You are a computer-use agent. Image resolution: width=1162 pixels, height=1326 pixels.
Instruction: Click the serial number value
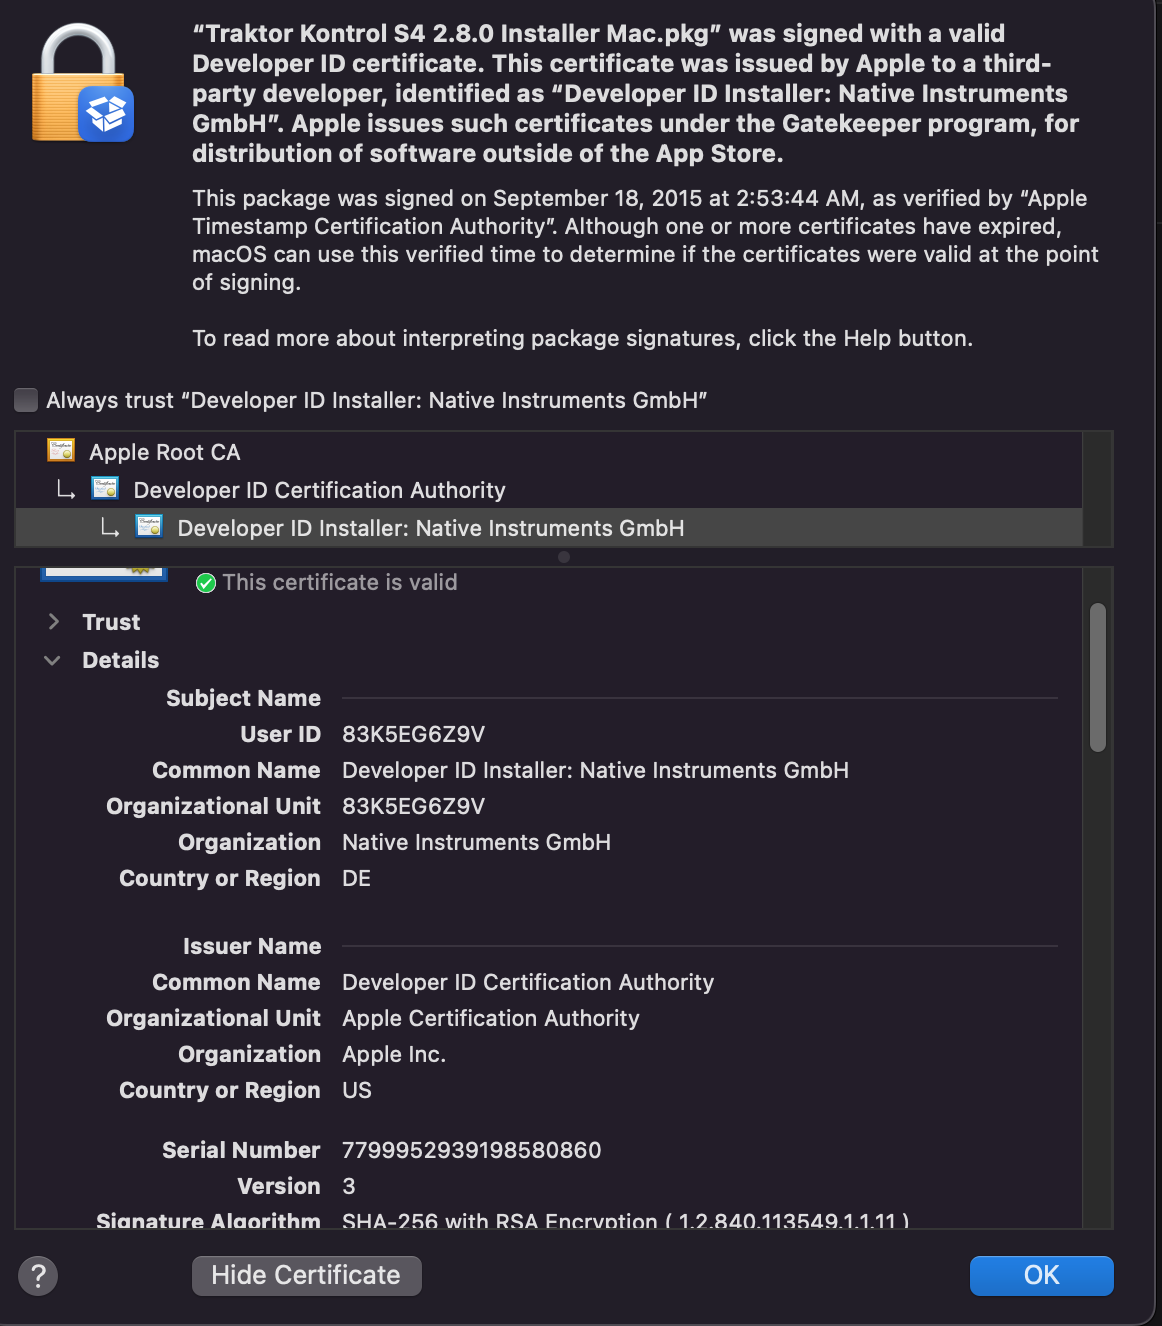tap(471, 1150)
